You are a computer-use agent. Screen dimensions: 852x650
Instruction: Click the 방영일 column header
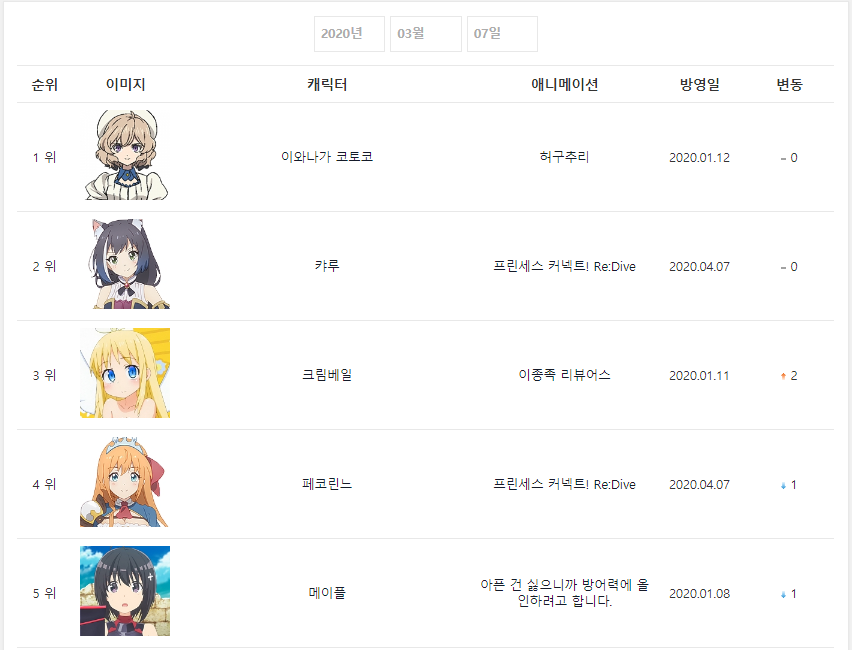click(x=699, y=84)
